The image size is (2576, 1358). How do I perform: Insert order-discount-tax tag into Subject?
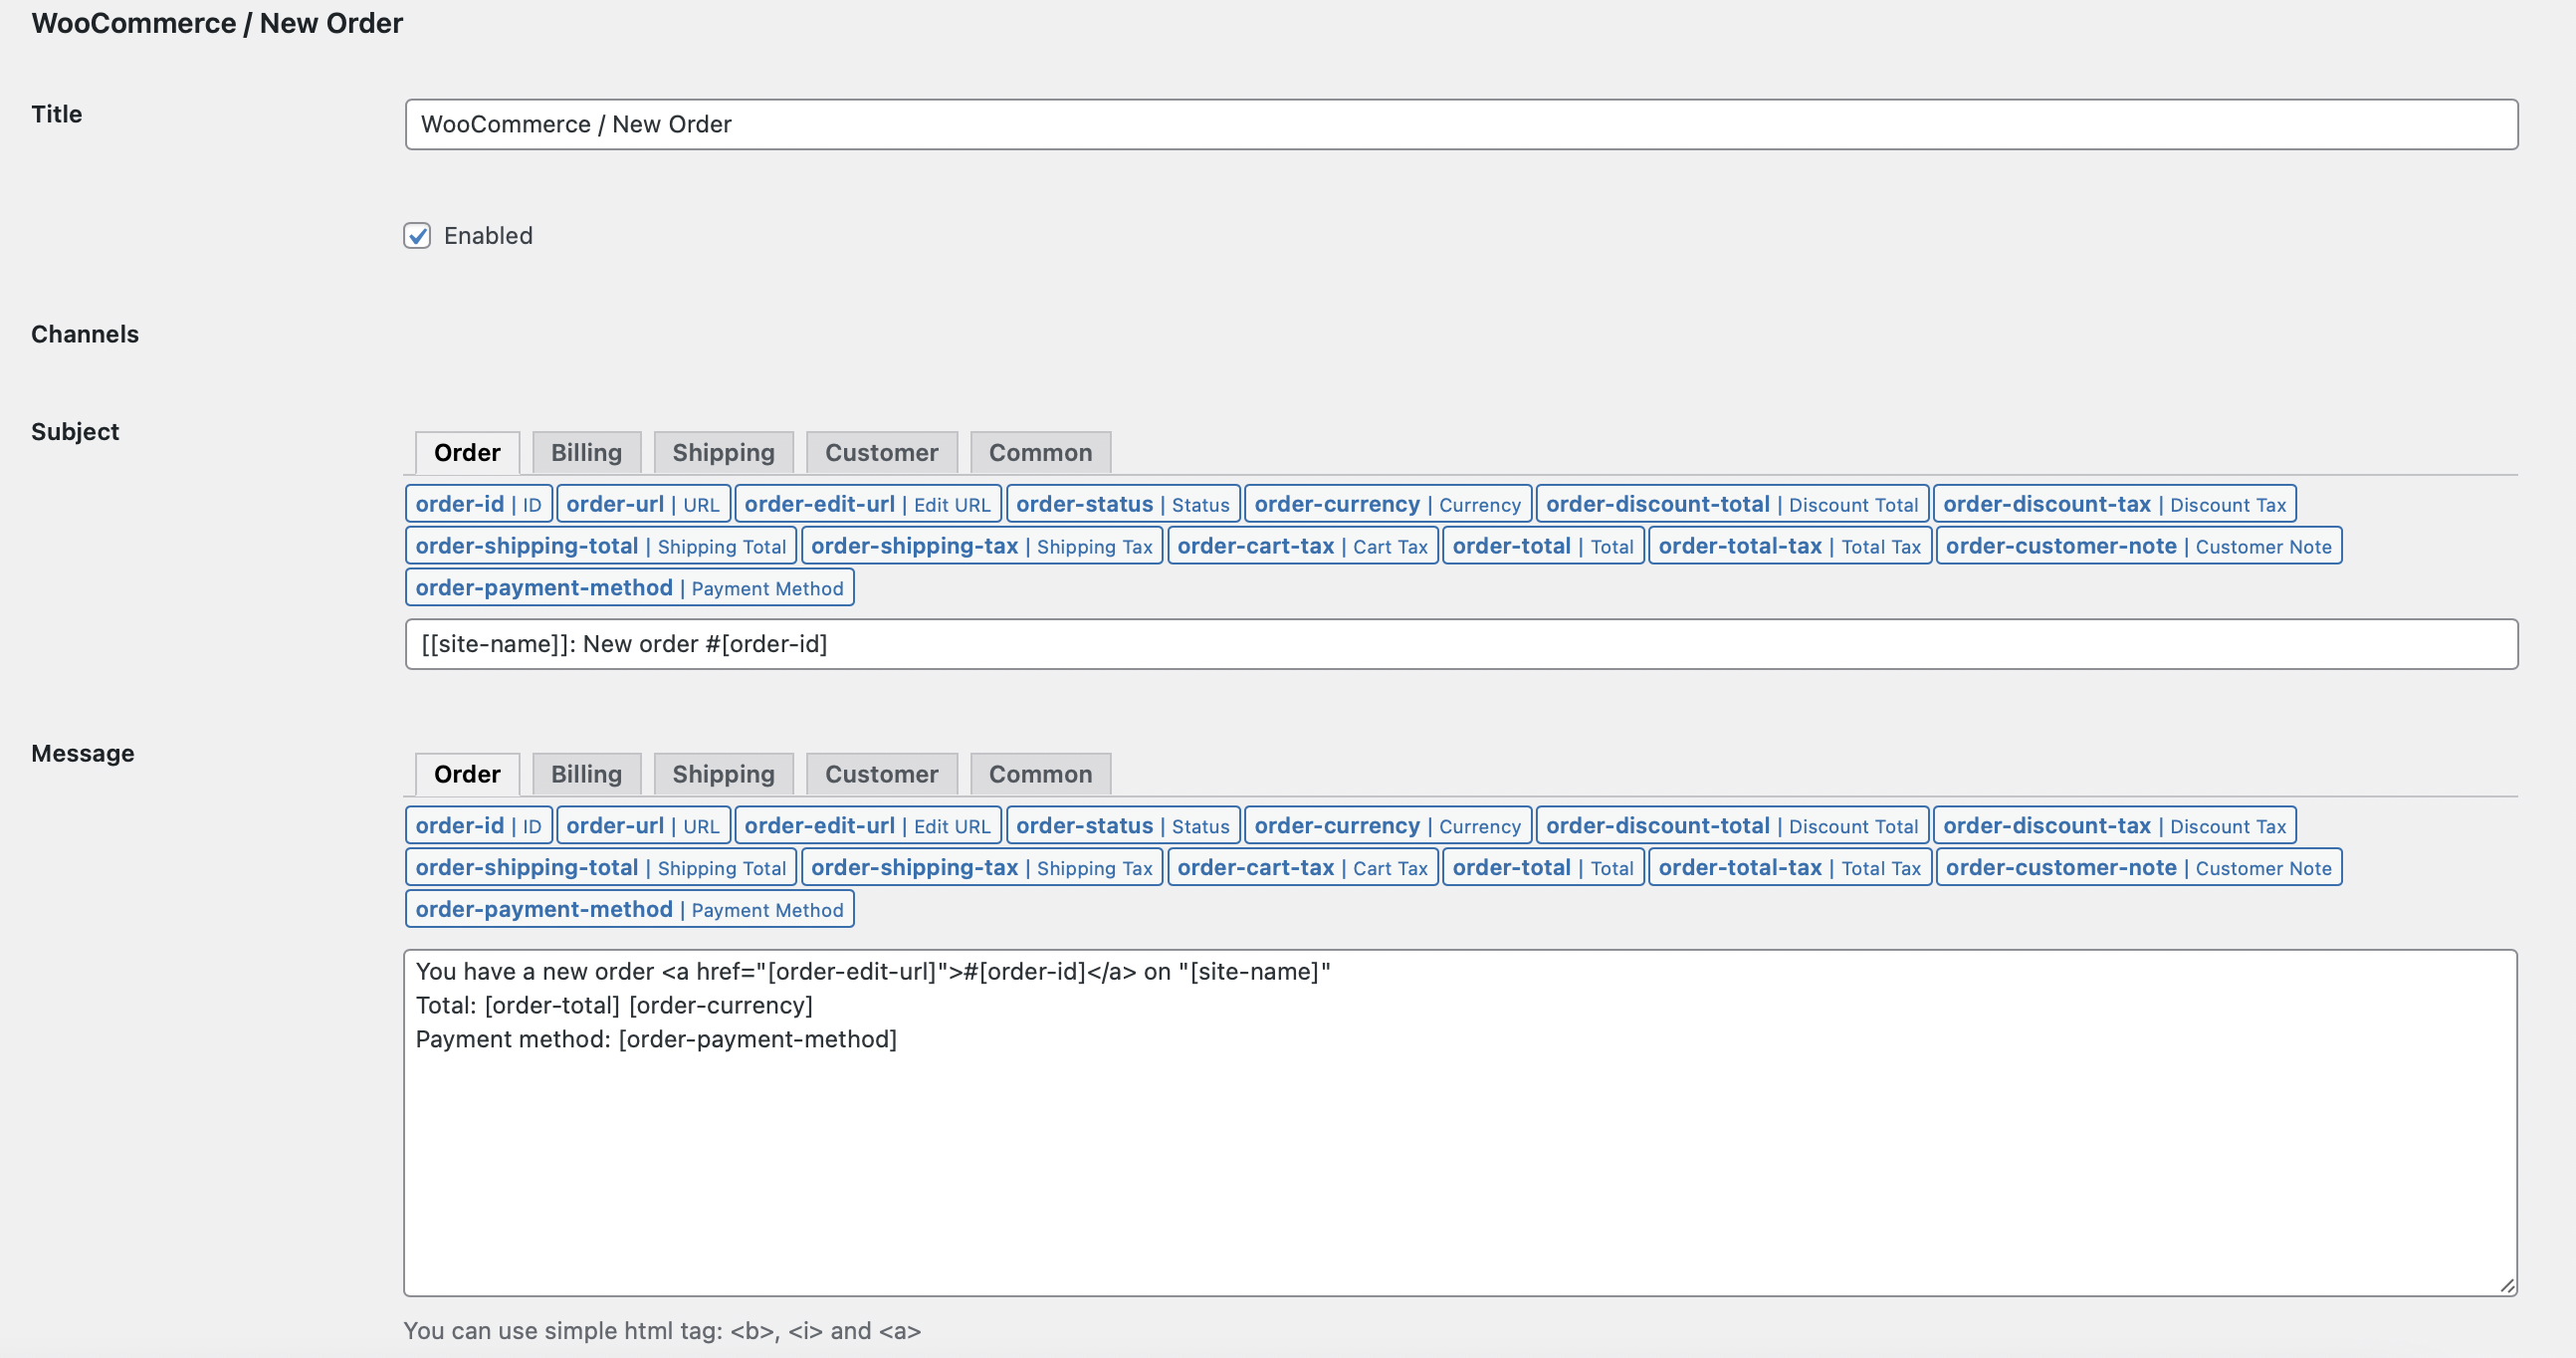(x=2114, y=504)
